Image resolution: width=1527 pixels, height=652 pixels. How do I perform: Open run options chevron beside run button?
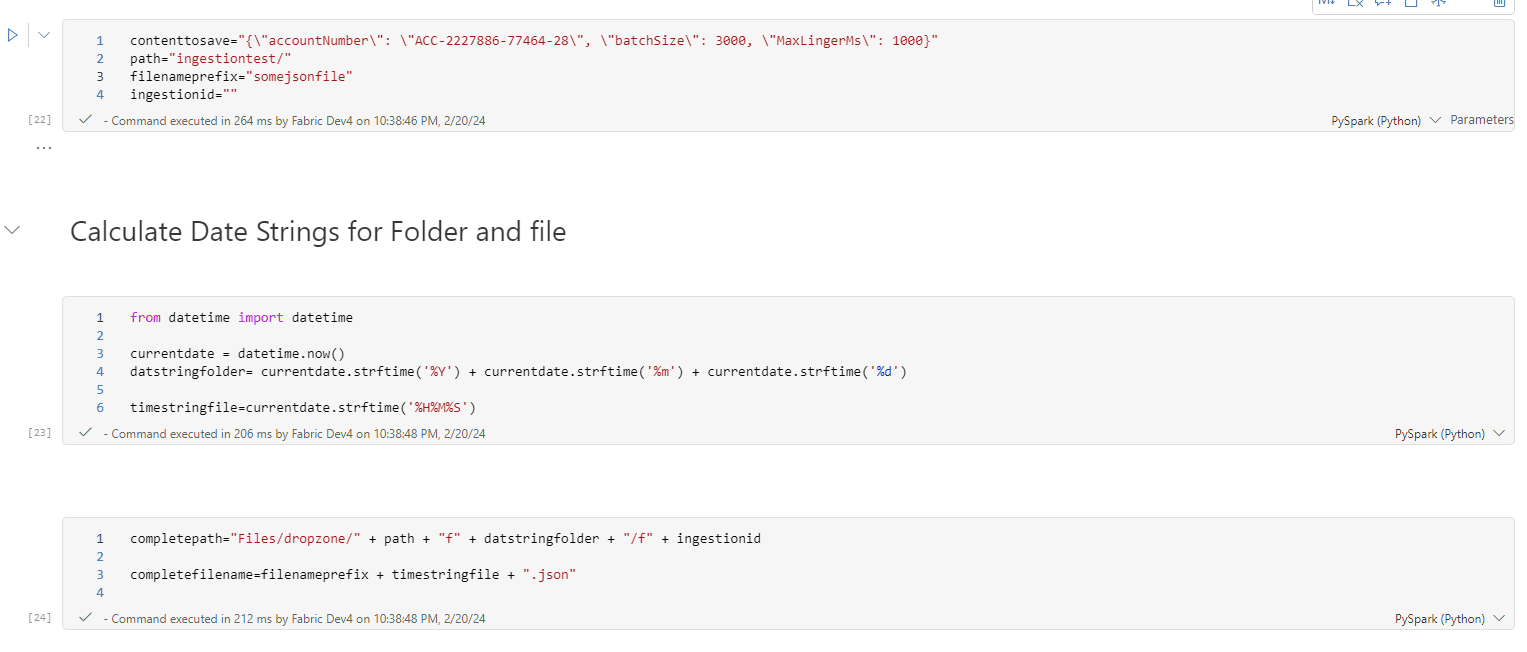(x=44, y=35)
